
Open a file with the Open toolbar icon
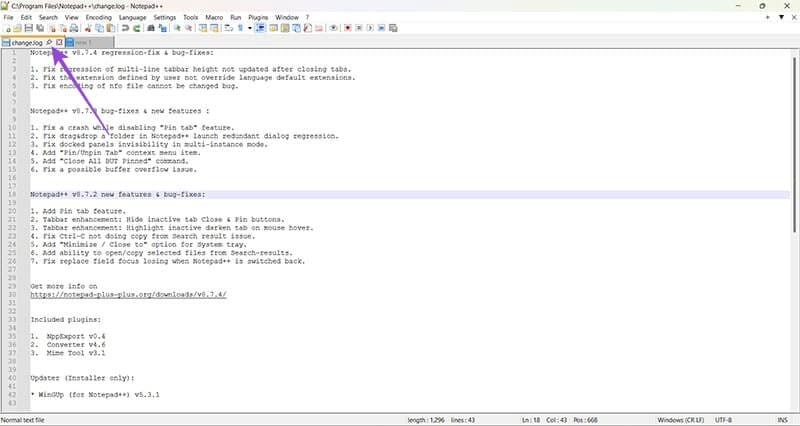click(17, 28)
